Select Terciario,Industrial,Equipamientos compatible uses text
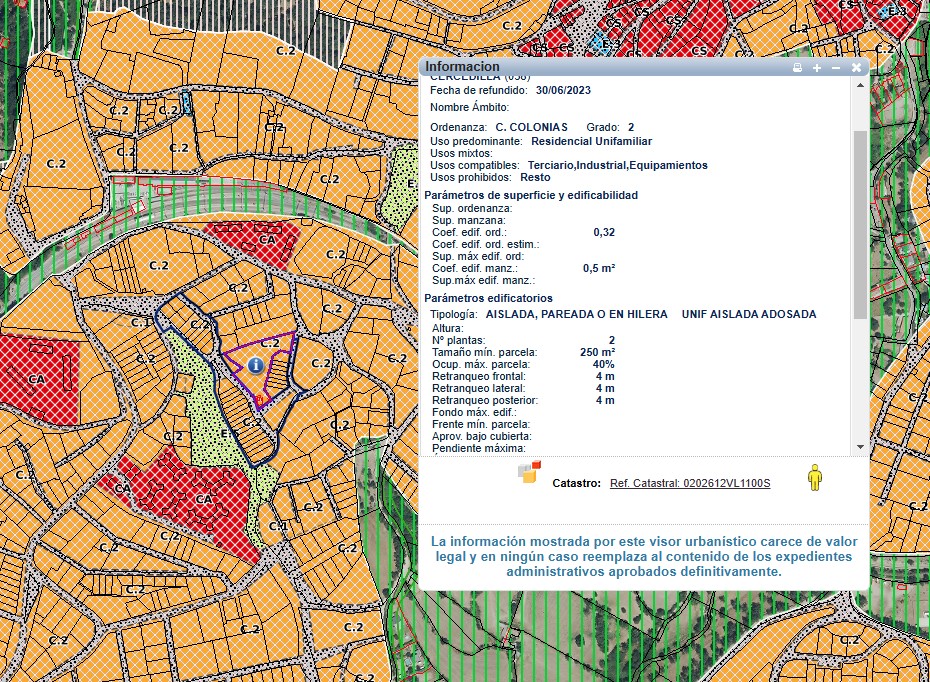 617,165
